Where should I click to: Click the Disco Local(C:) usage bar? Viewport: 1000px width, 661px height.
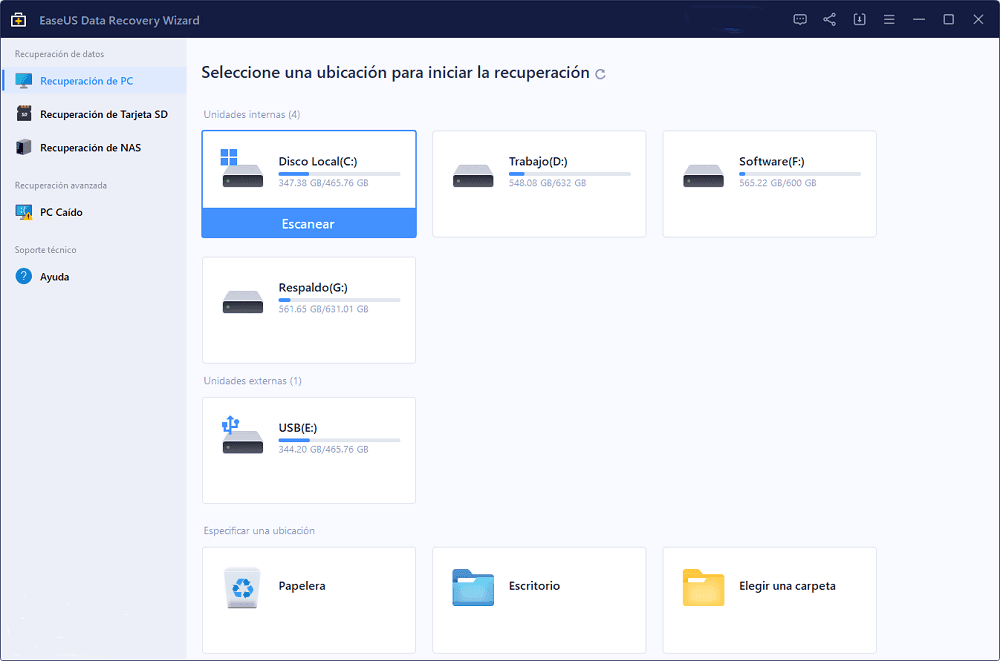point(339,174)
